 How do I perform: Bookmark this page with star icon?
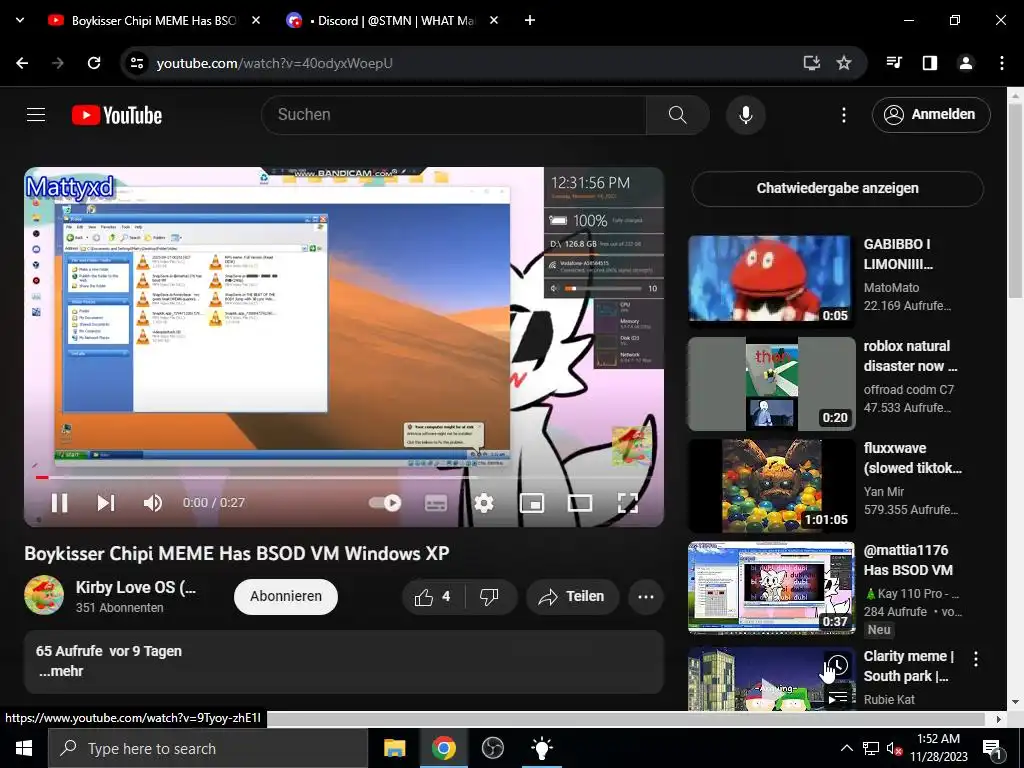tap(844, 63)
